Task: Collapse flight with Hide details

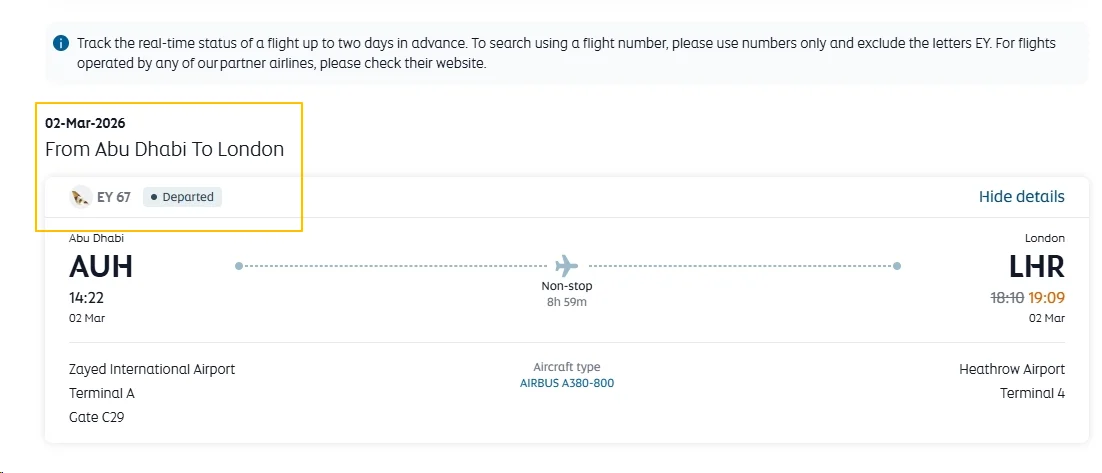Action: (x=1021, y=197)
